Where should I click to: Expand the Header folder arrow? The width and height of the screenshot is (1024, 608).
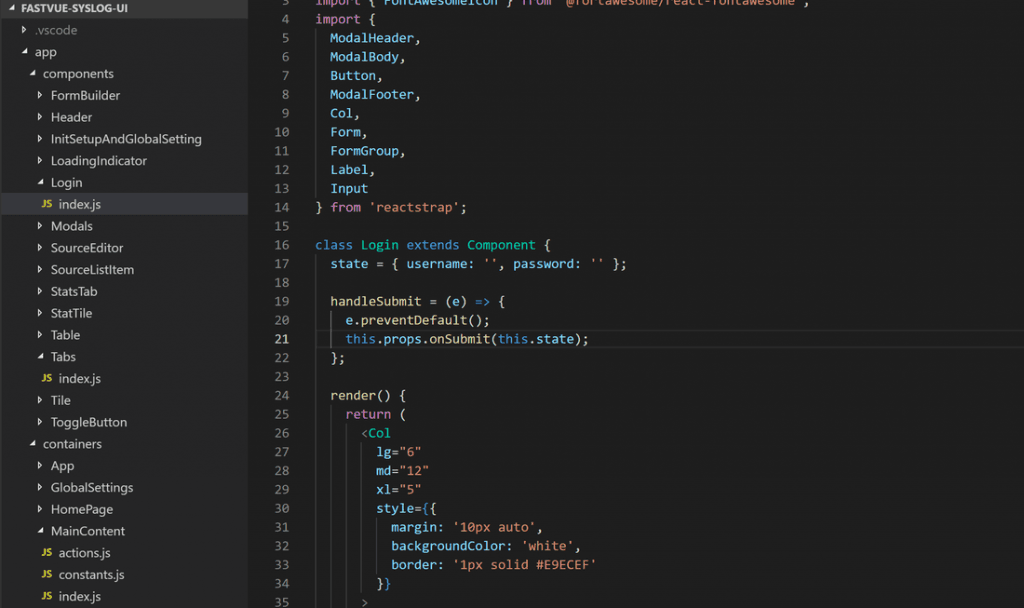tap(40, 117)
